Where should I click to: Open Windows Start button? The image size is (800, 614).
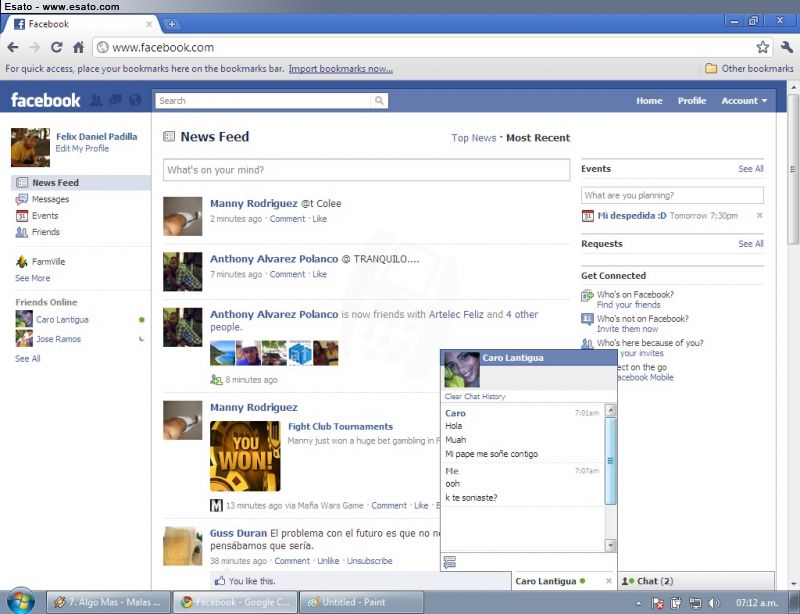[x=20, y=600]
